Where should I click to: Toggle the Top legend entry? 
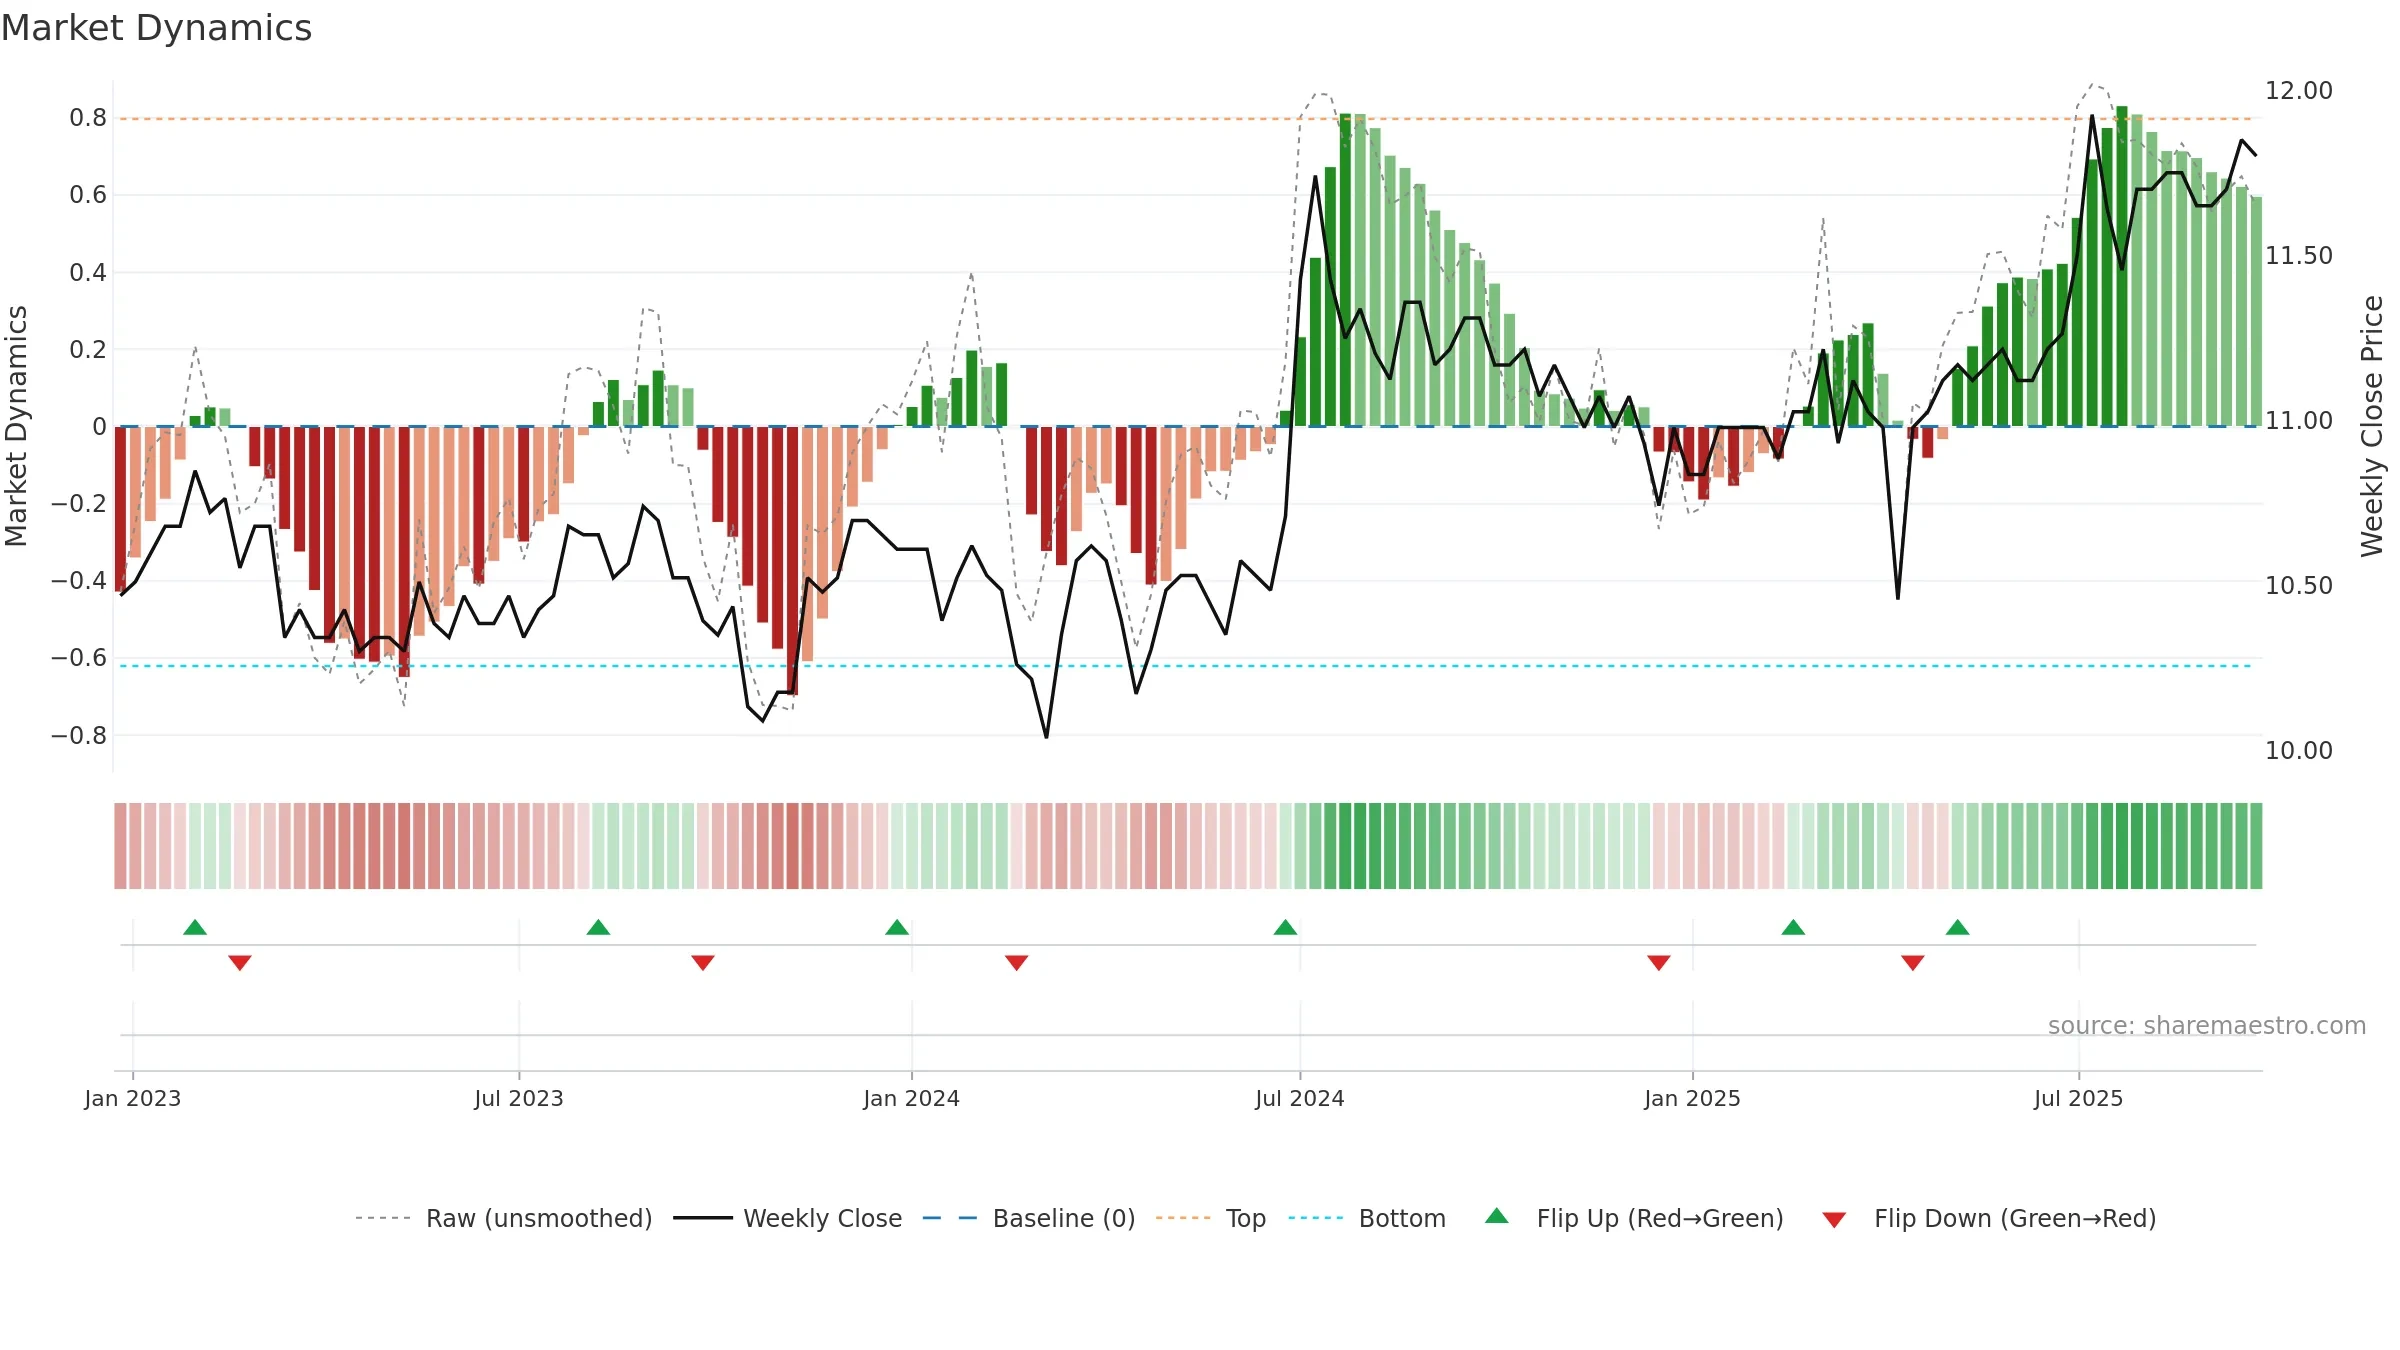coord(1211,1218)
